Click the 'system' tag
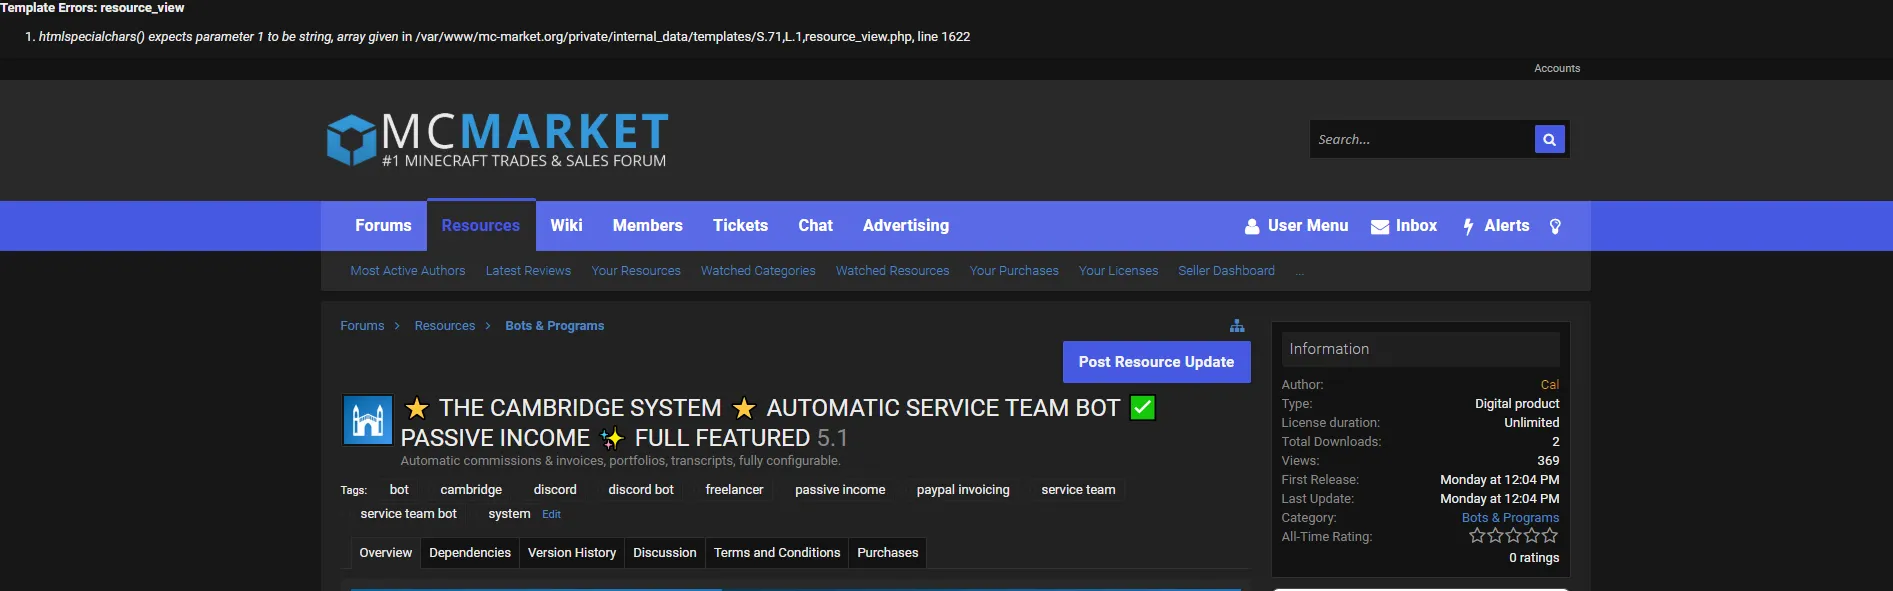Image resolution: width=1893 pixels, height=591 pixels. (x=509, y=514)
